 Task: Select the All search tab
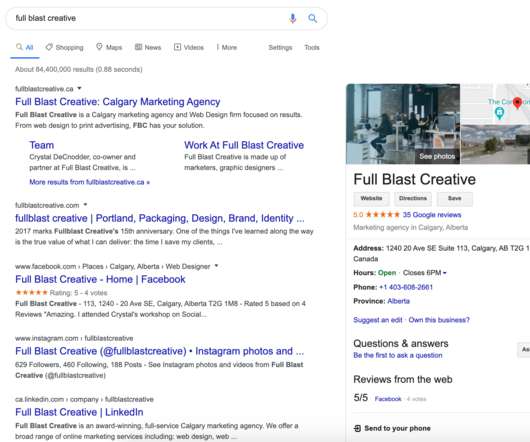(x=25, y=47)
